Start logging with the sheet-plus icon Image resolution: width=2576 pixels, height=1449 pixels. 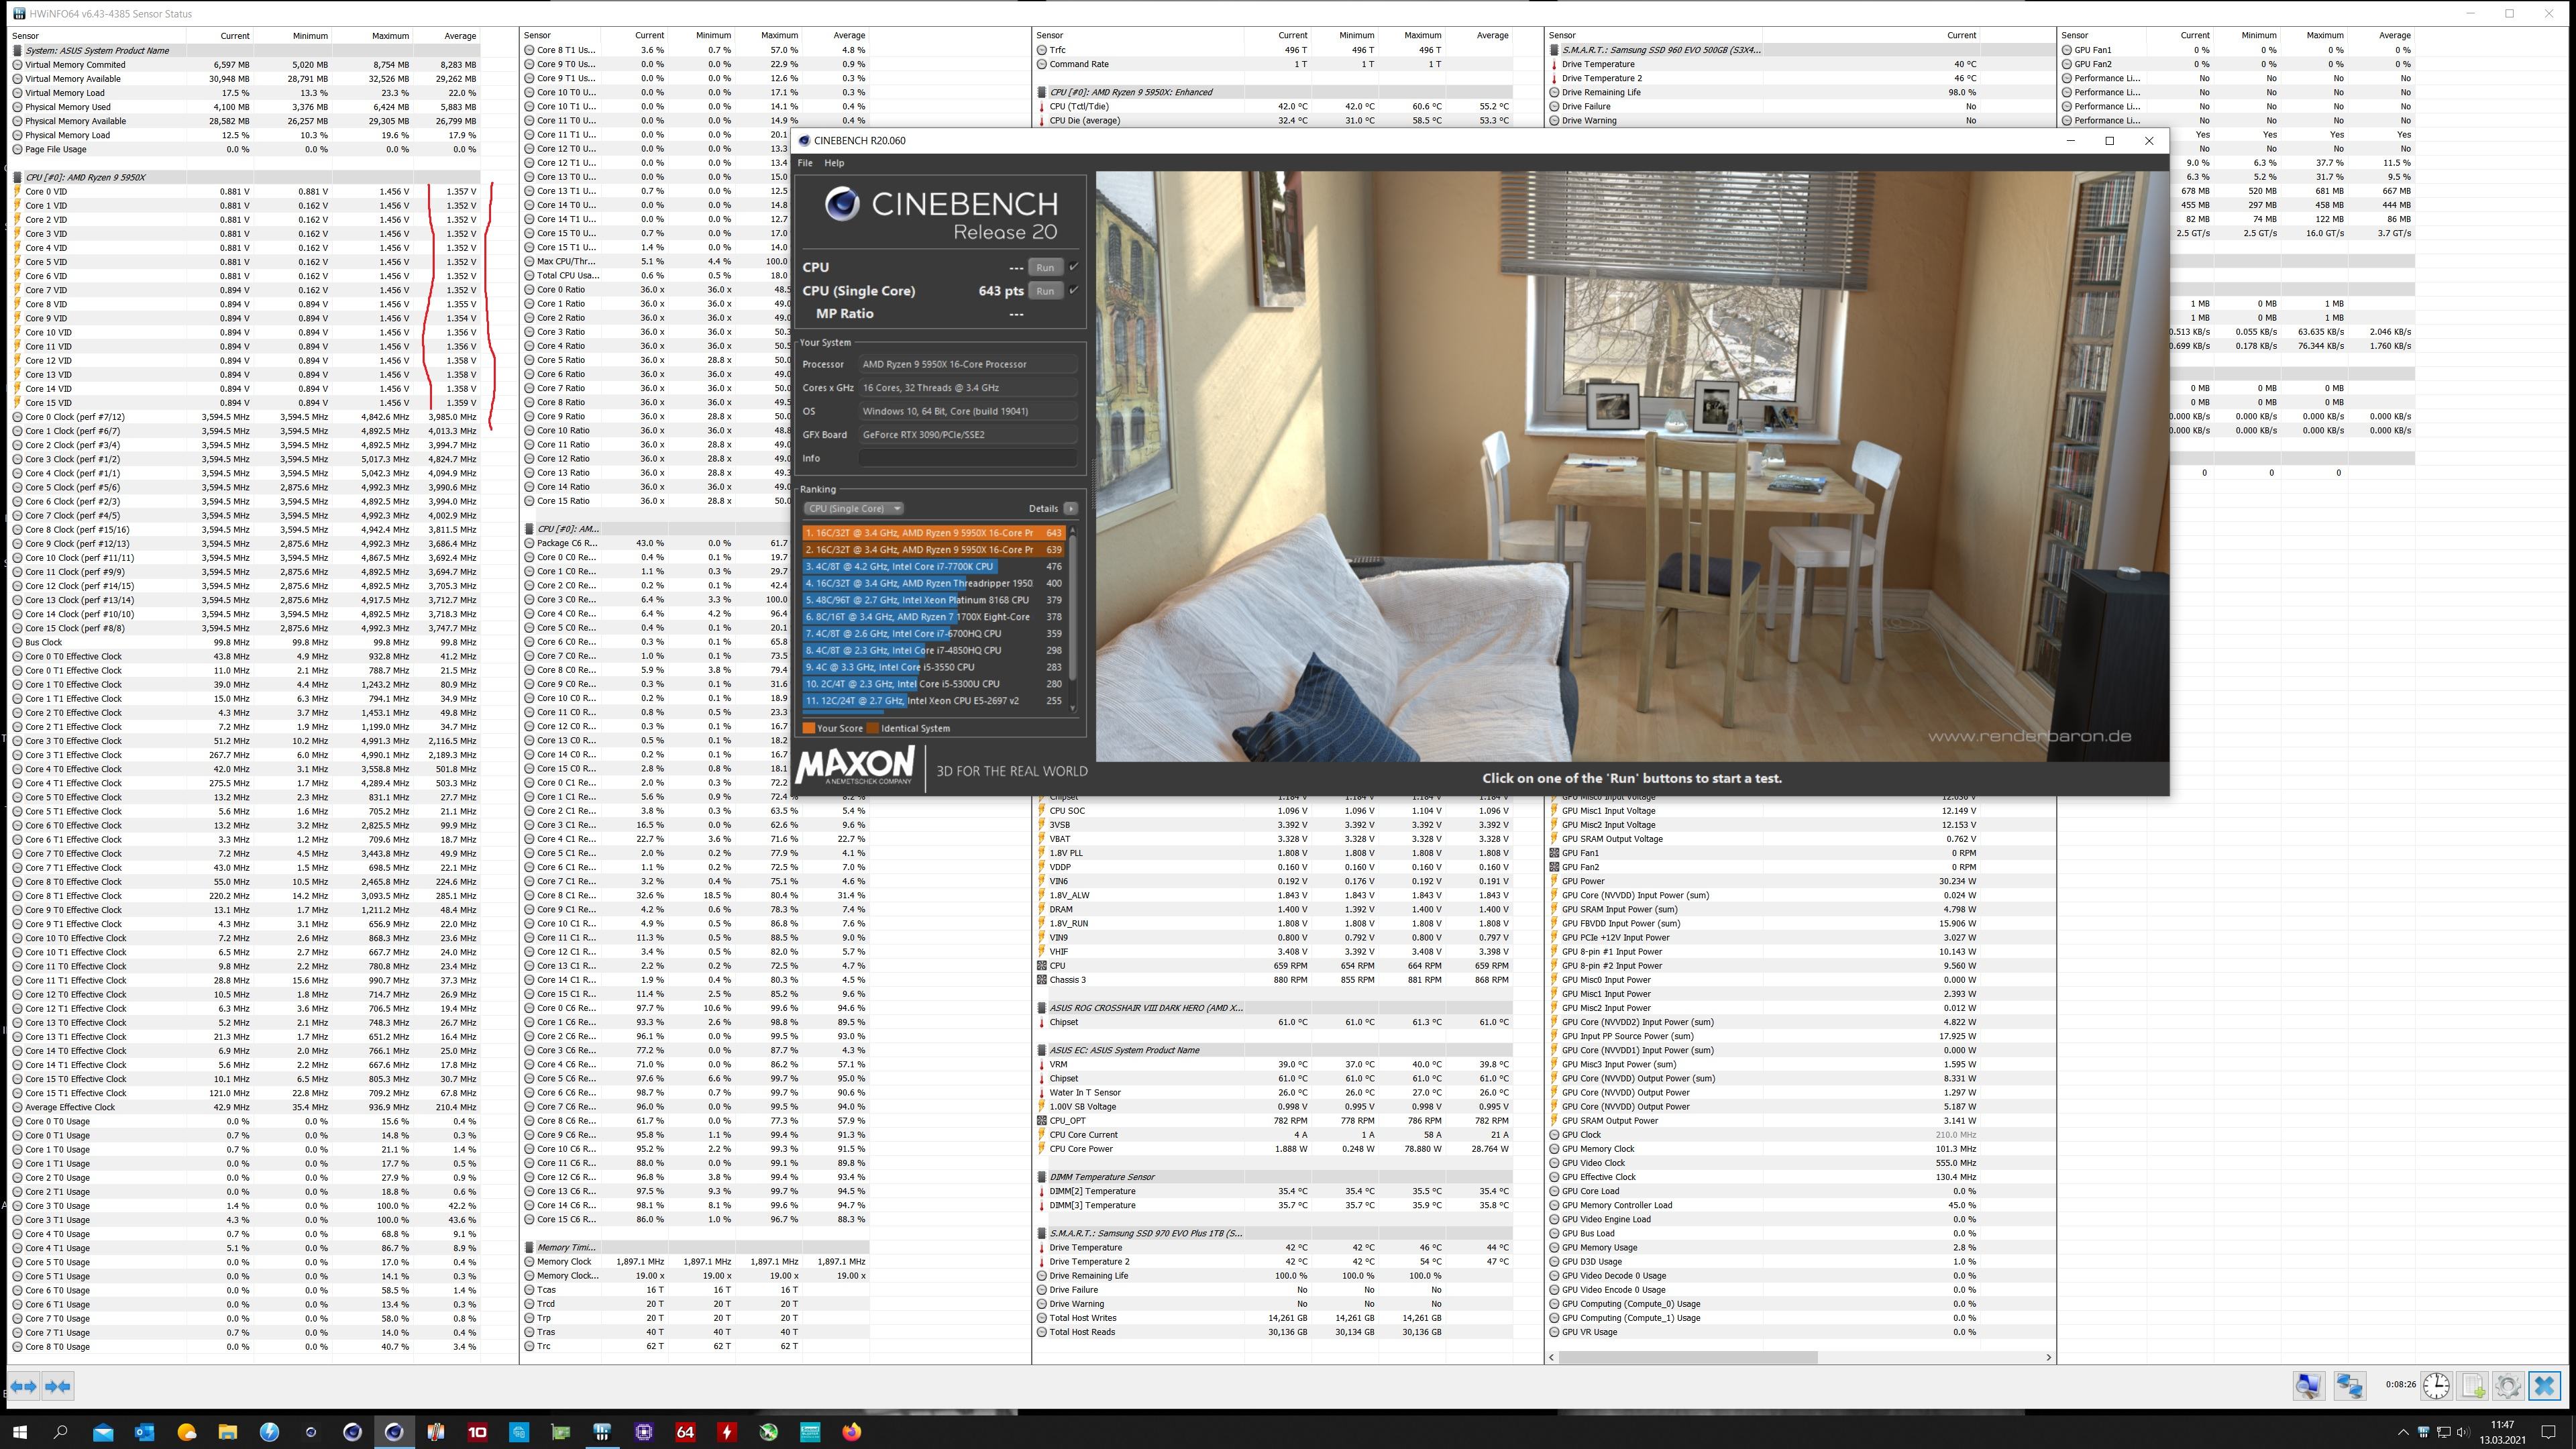tap(2473, 1386)
